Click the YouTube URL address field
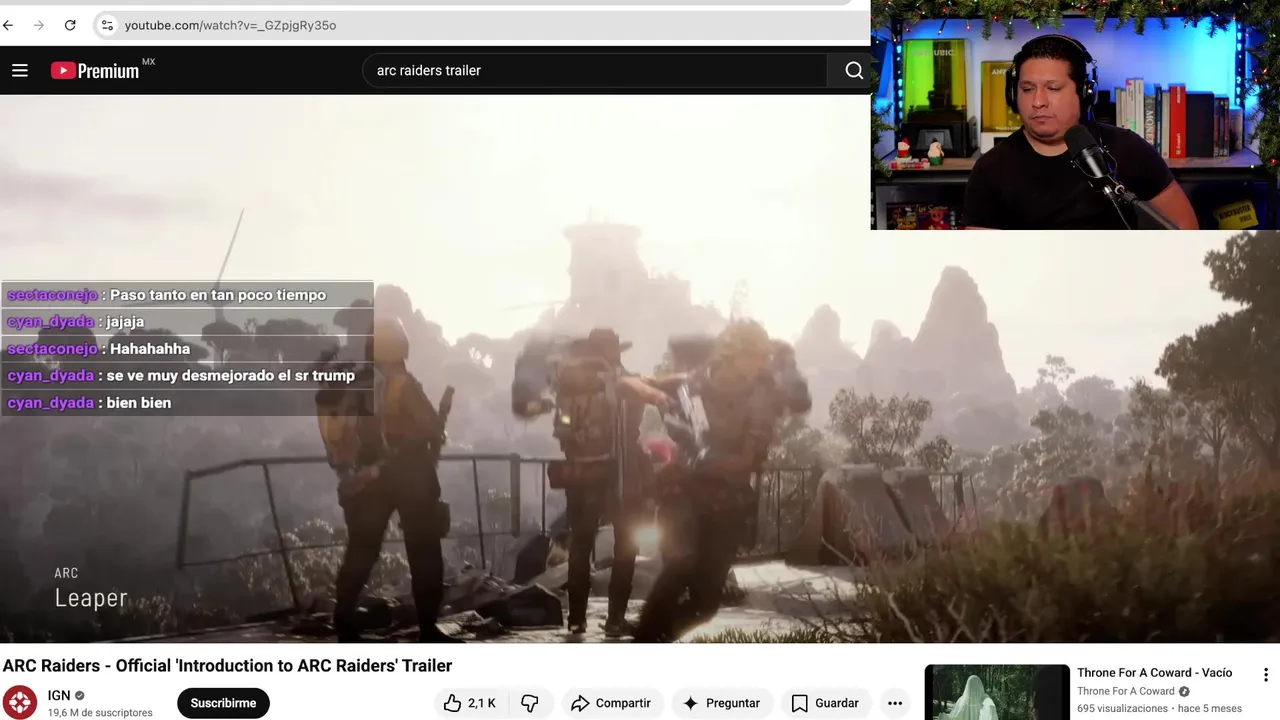Screen dimensions: 1280x720 click(x=480, y=25)
